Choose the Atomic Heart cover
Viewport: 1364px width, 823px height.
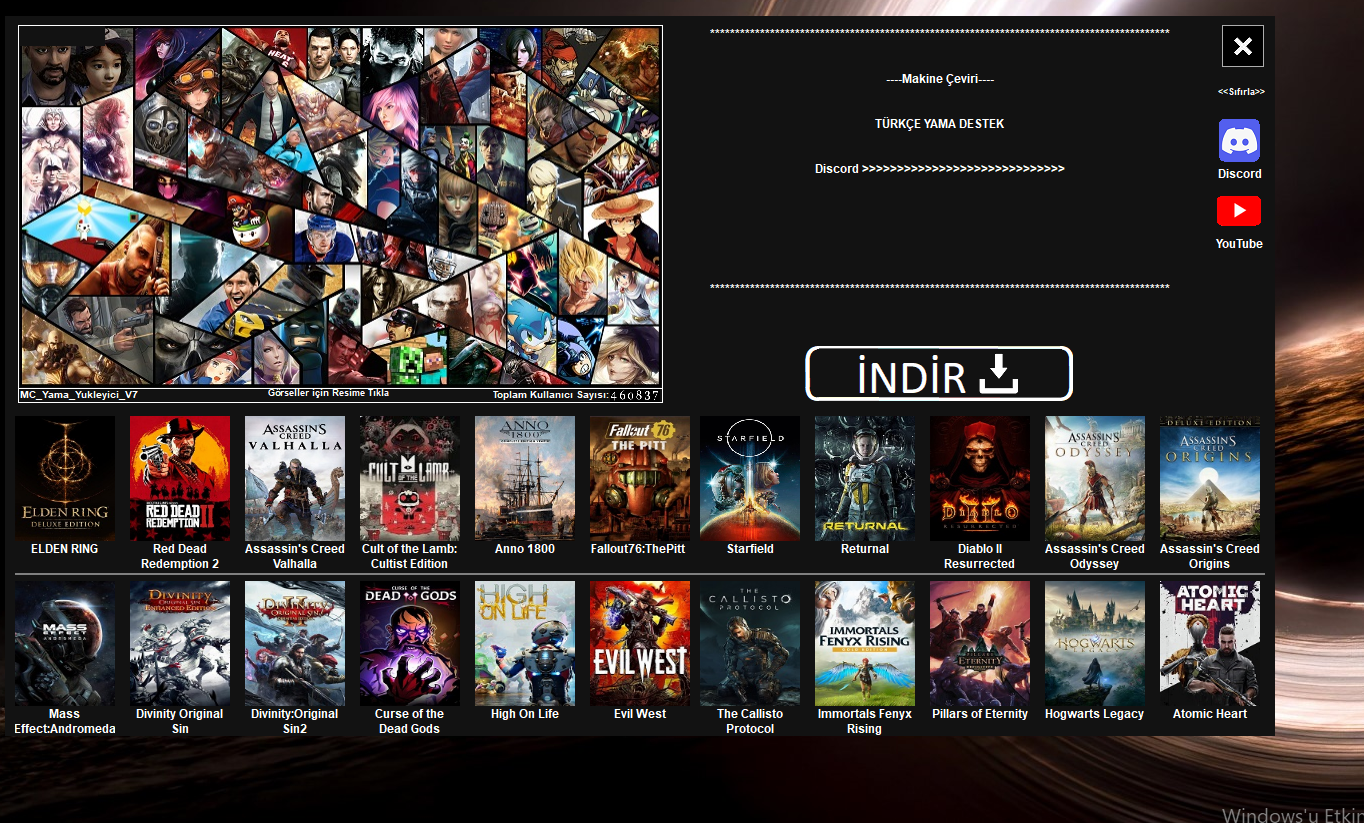[1210, 644]
